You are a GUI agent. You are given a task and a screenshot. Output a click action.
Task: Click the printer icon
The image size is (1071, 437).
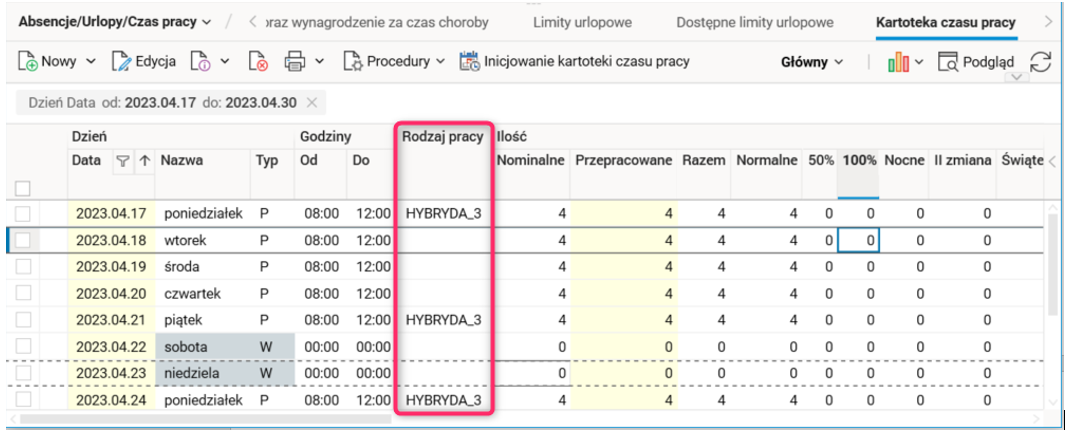click(295, 61)
